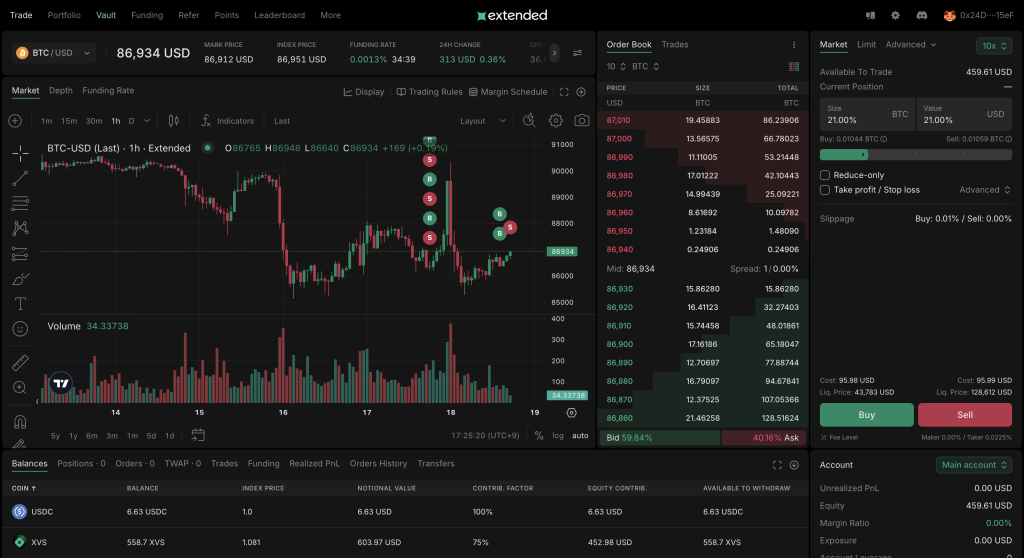Open the Discord icon in header
Viewport: 1024px width, 558px height.
(x=921, y=16)
